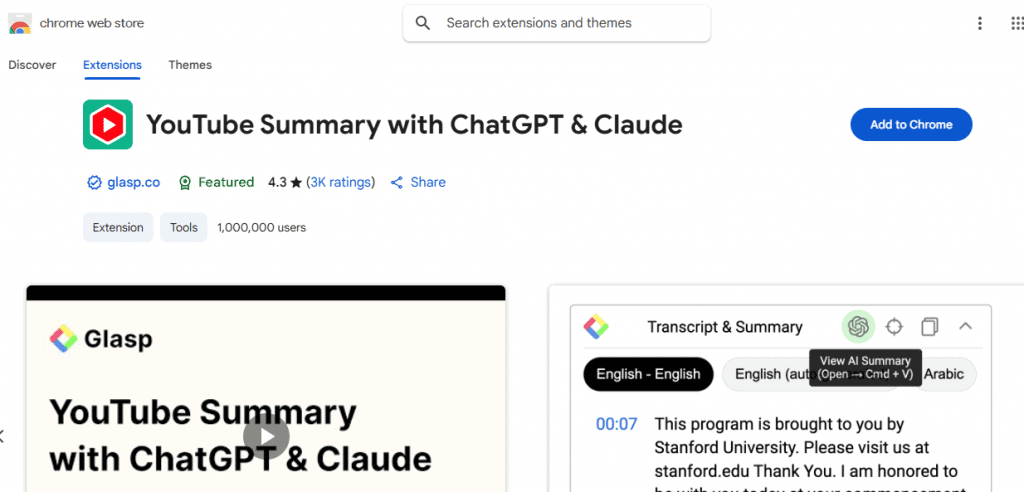1024x492 pixels.
Task: Switch to the Themes tab
Action: pyautogui.click(x=190, y=65)
